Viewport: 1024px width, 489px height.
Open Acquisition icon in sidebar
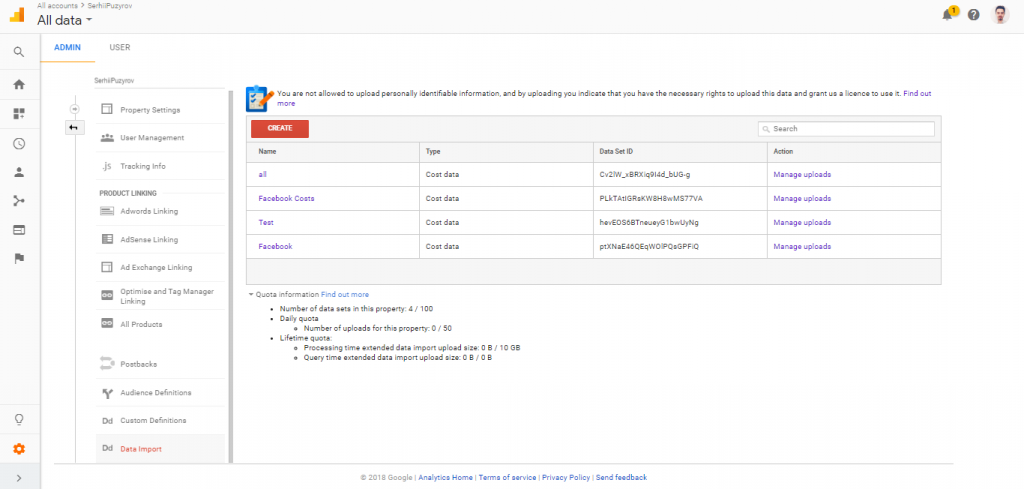19,201
